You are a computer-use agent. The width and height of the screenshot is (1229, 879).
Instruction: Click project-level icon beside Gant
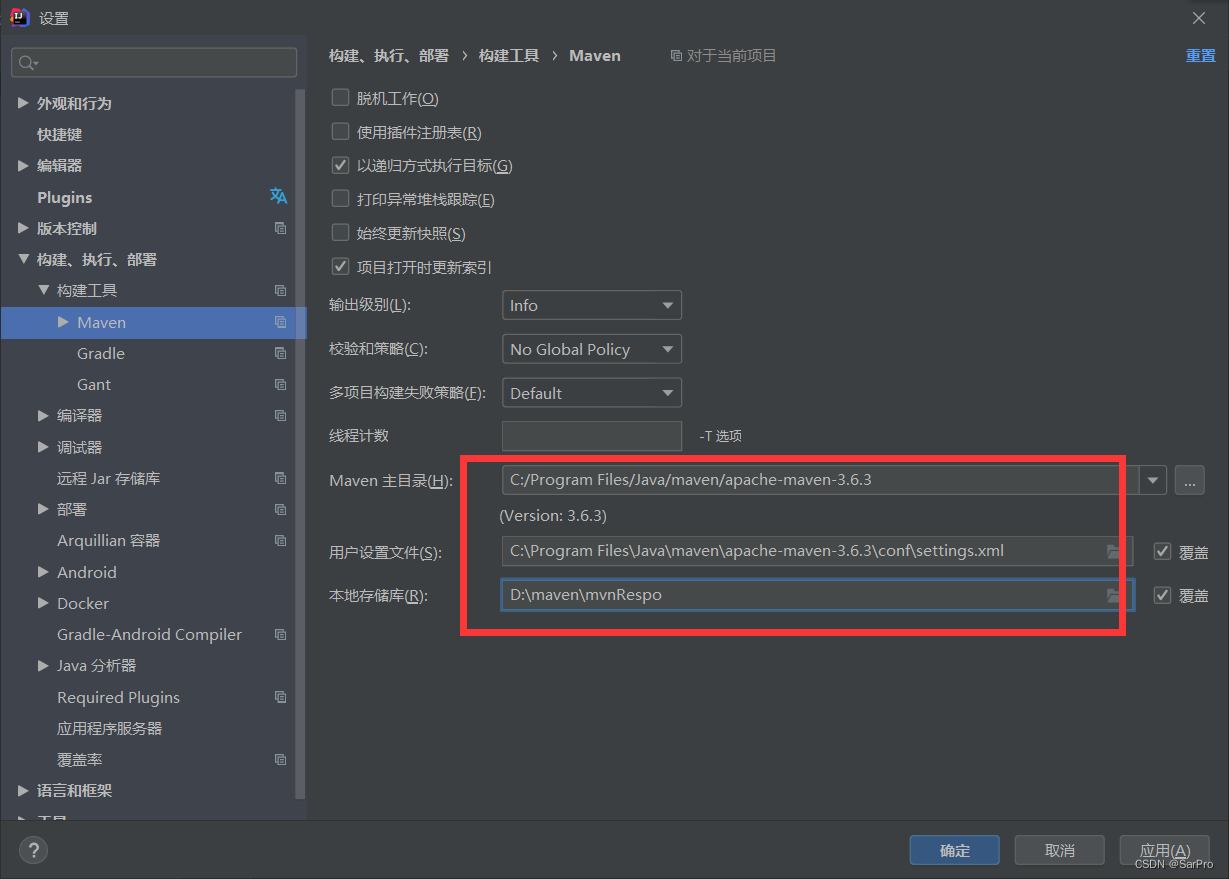coord(280,384)
